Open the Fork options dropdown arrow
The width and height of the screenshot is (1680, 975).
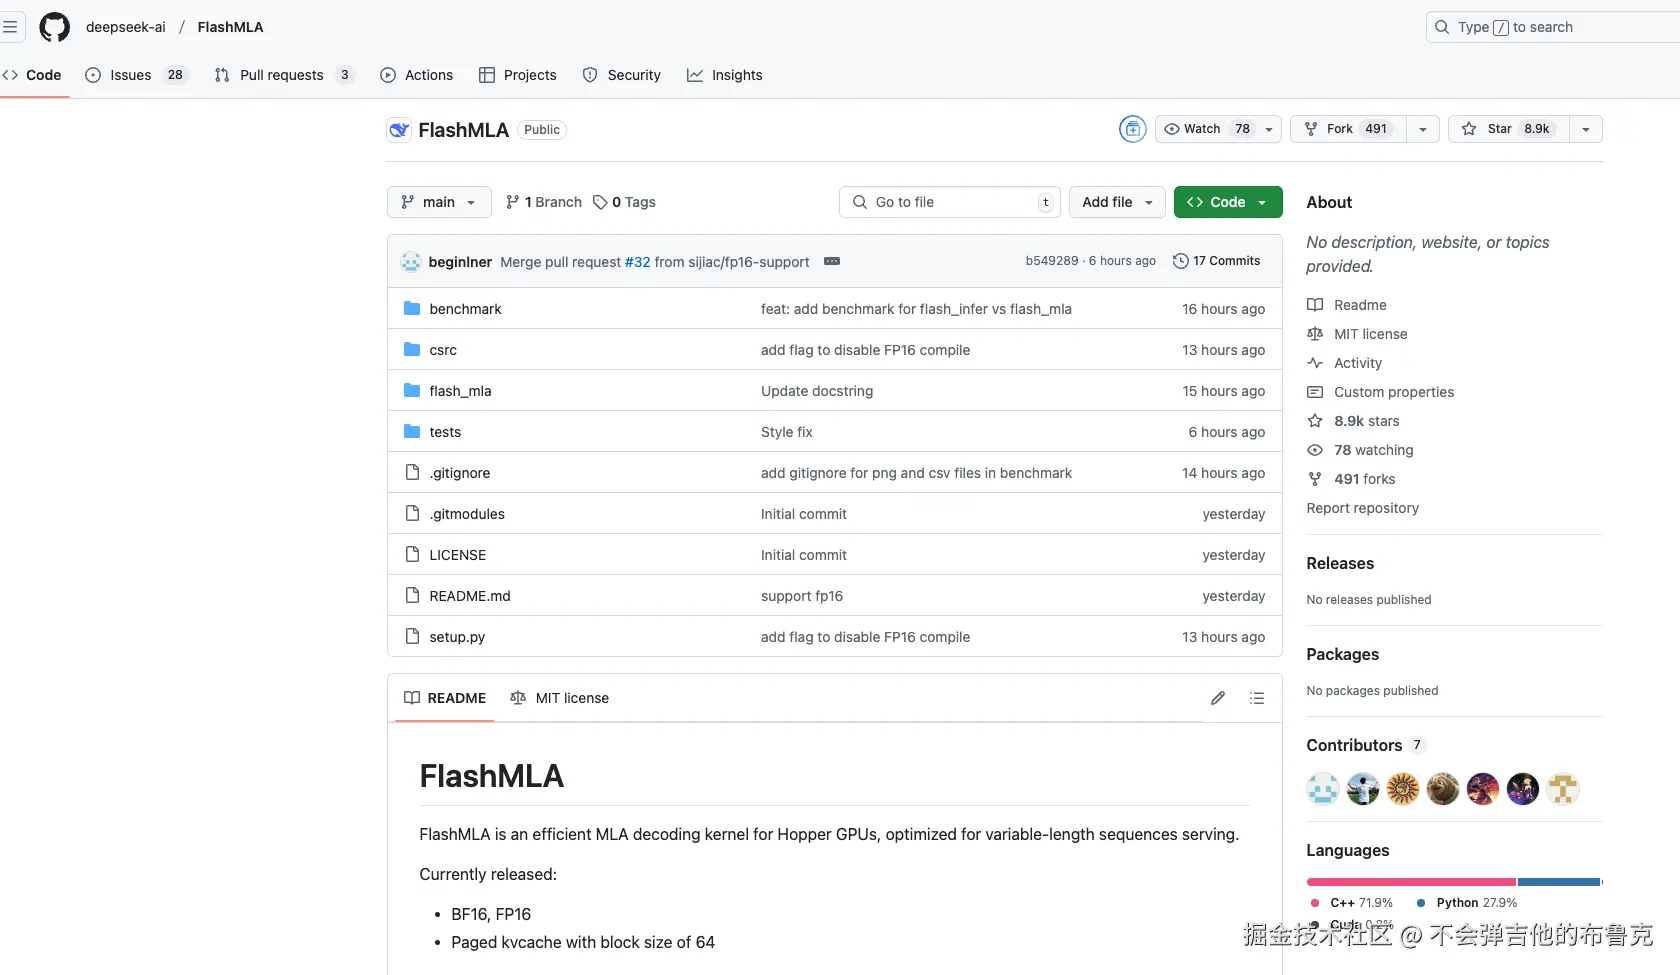1423,129
